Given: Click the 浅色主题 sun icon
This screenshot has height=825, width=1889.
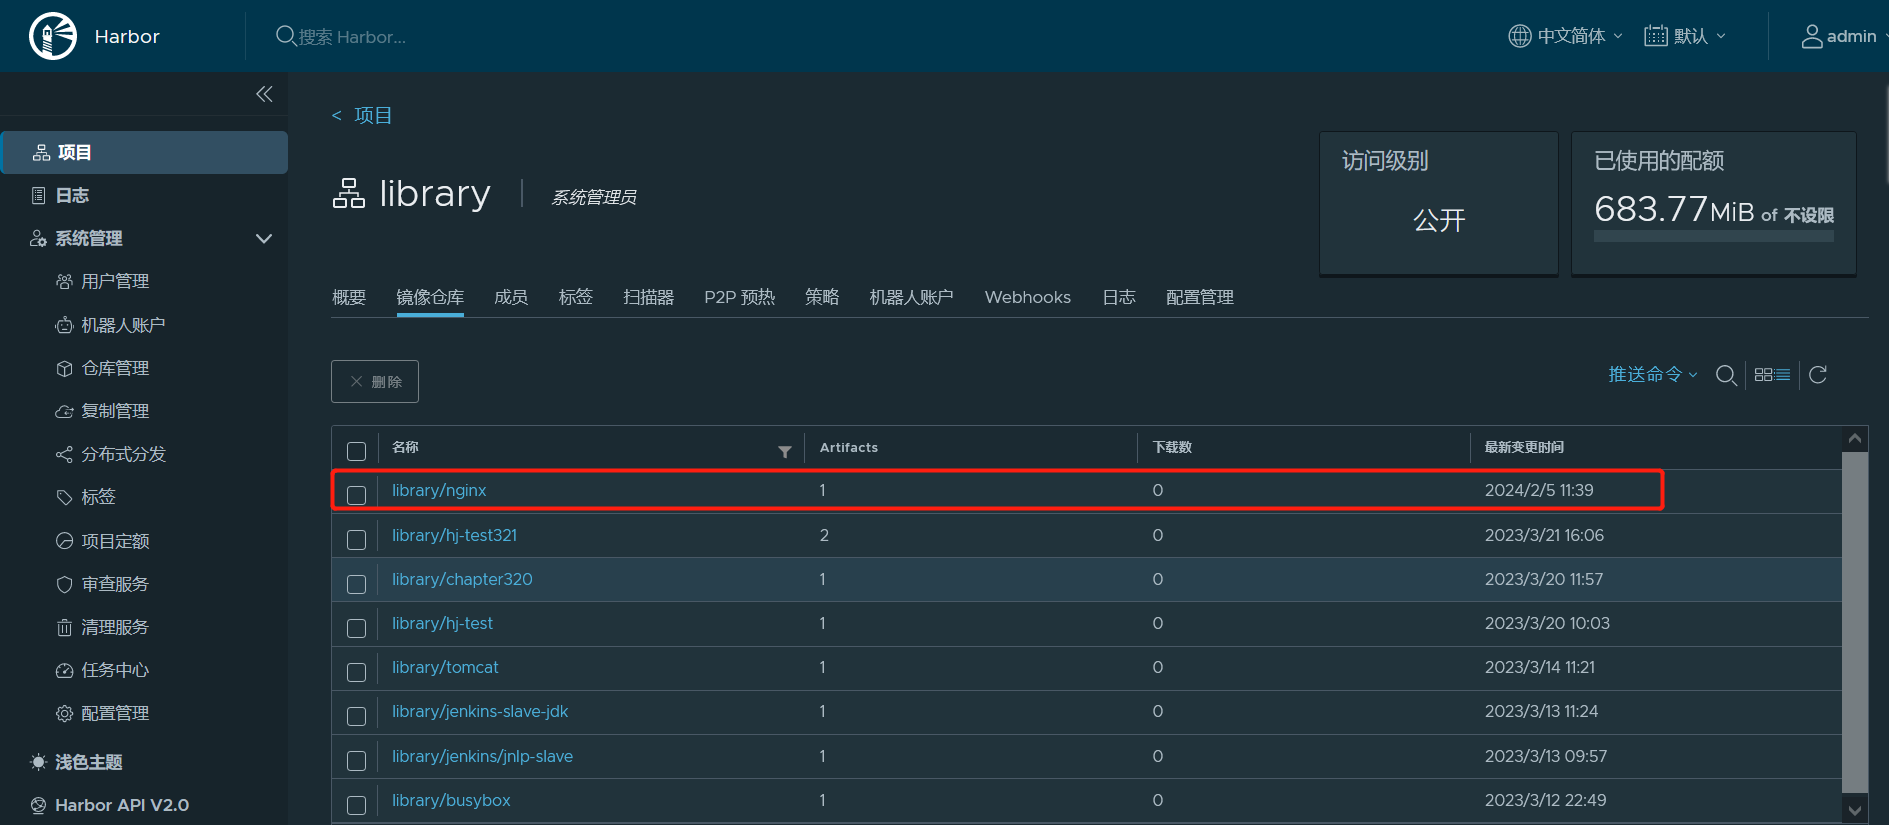Looking at the screenshot, I should 38,762.
